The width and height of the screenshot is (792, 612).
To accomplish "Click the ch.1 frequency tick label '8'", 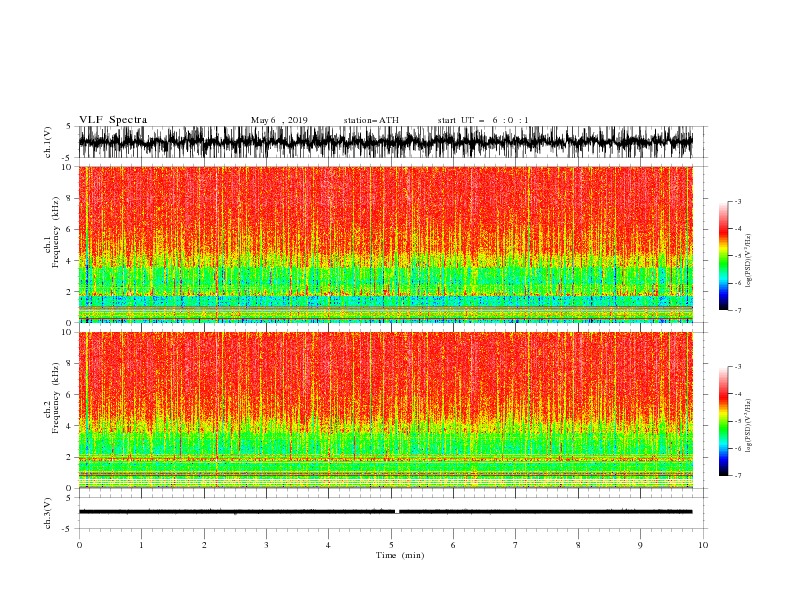I will click(x=69, y=198).
